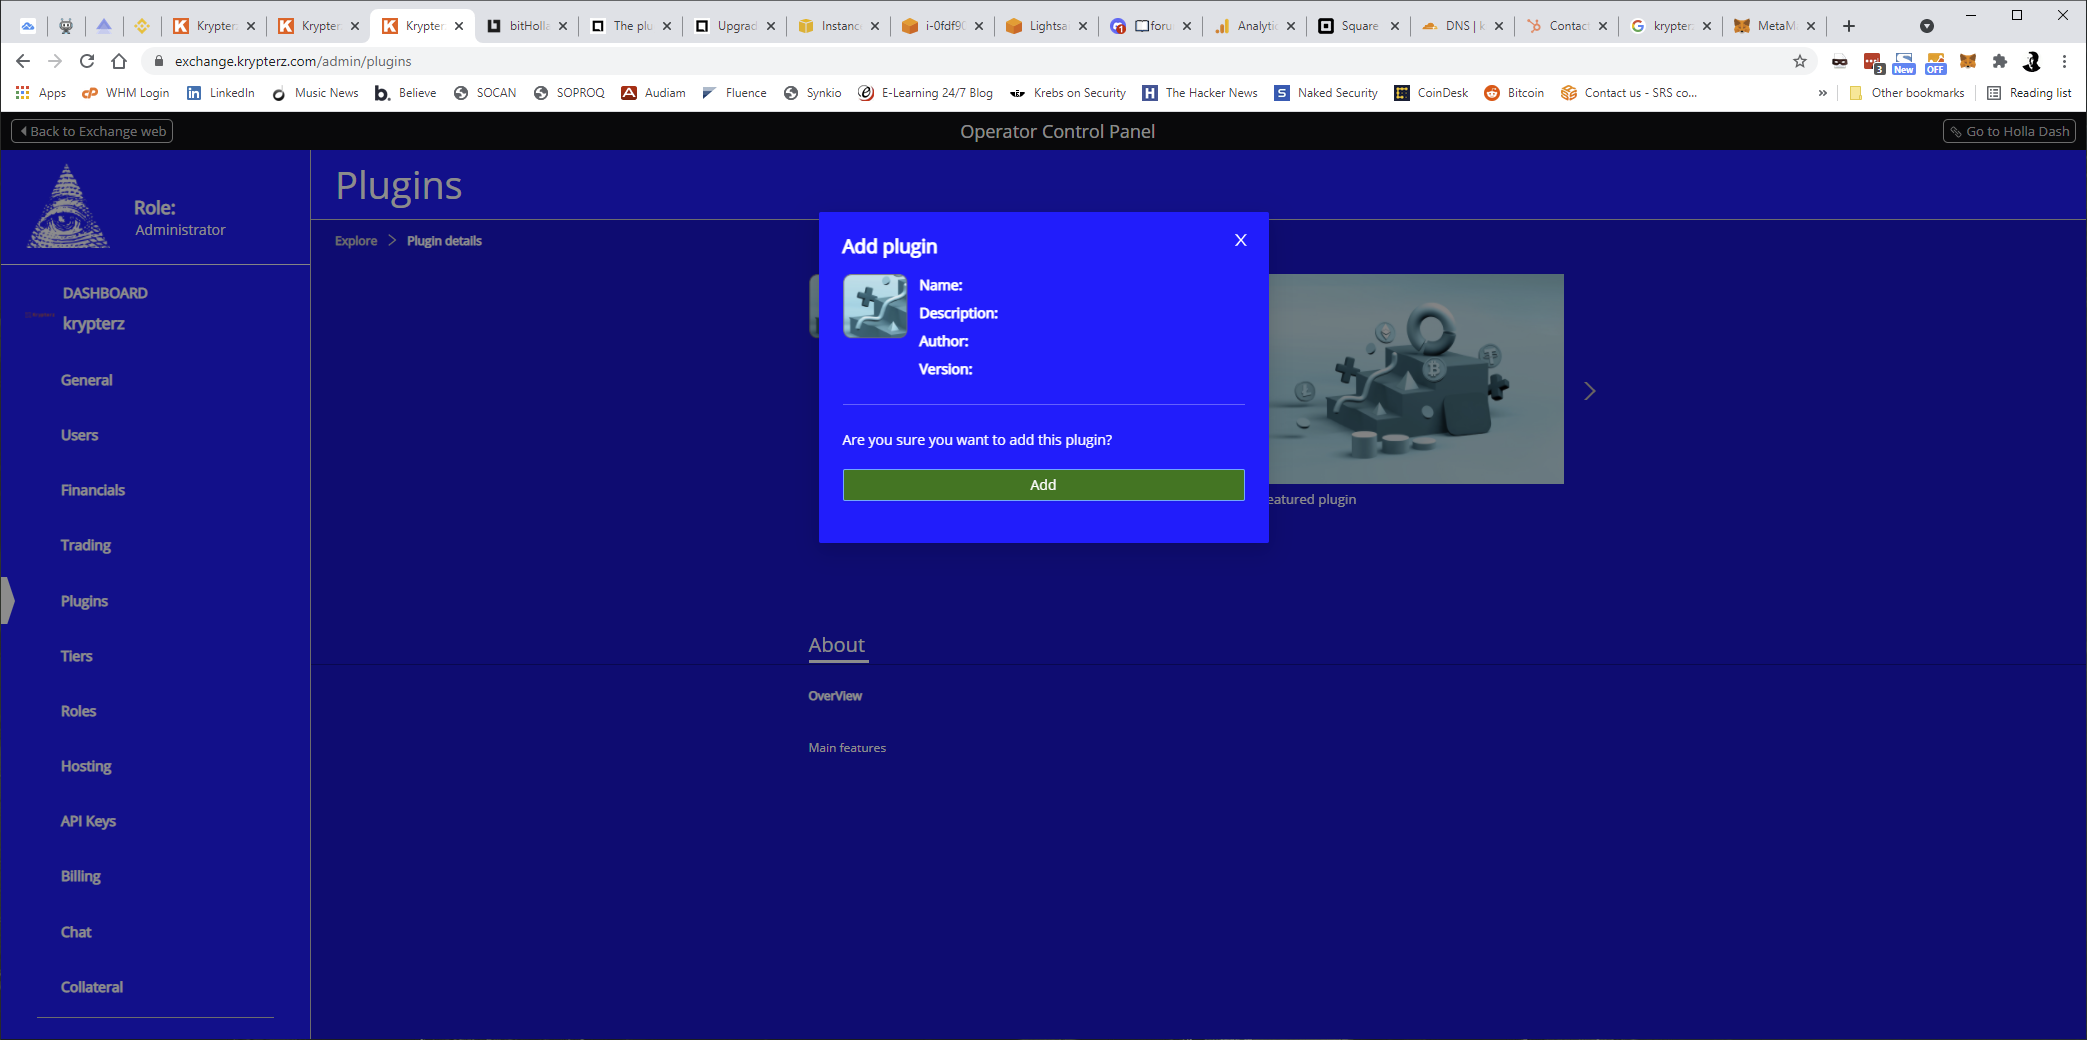This screenshot has width=2087, height=1040.
Task: Close the Add plugin dialog
Action: click(1240, 240)
